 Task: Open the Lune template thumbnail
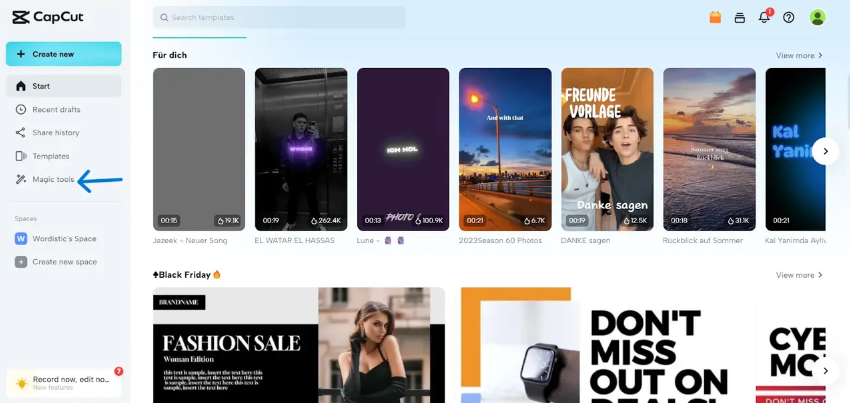click(403, 149)
